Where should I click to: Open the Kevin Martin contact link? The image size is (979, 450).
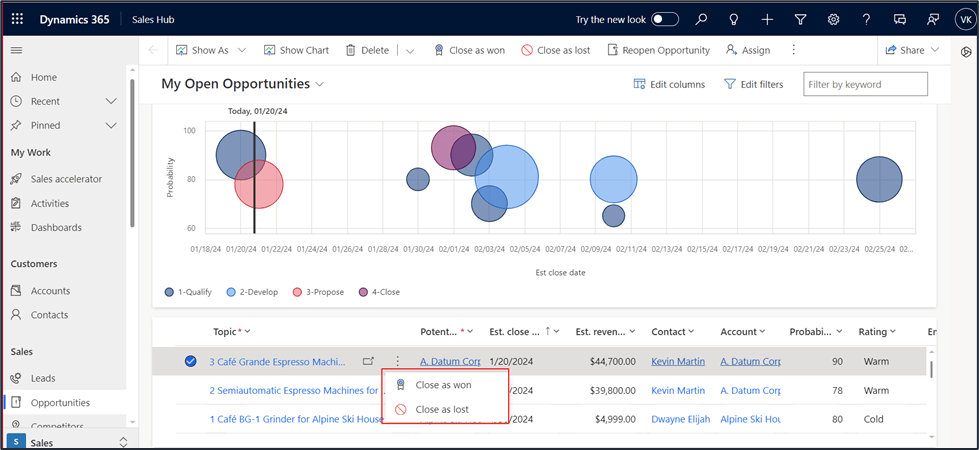tap(678, 361)
